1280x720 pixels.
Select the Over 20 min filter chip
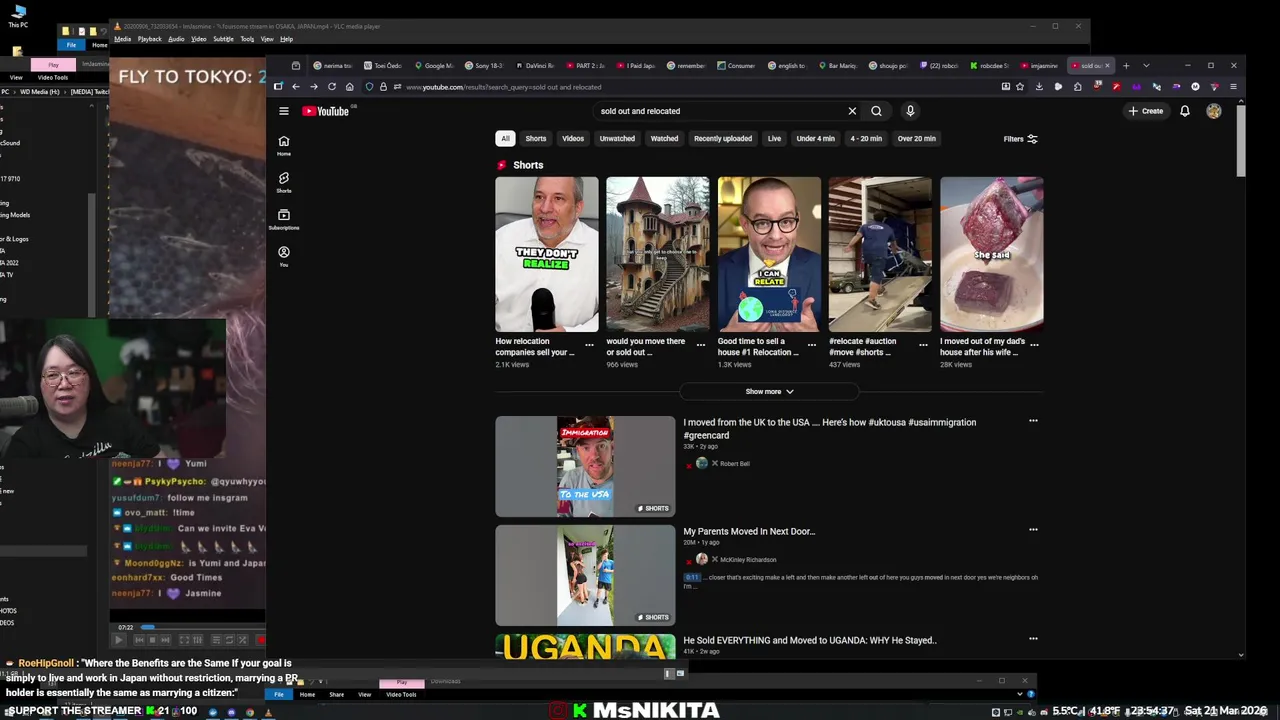(917, 139)
